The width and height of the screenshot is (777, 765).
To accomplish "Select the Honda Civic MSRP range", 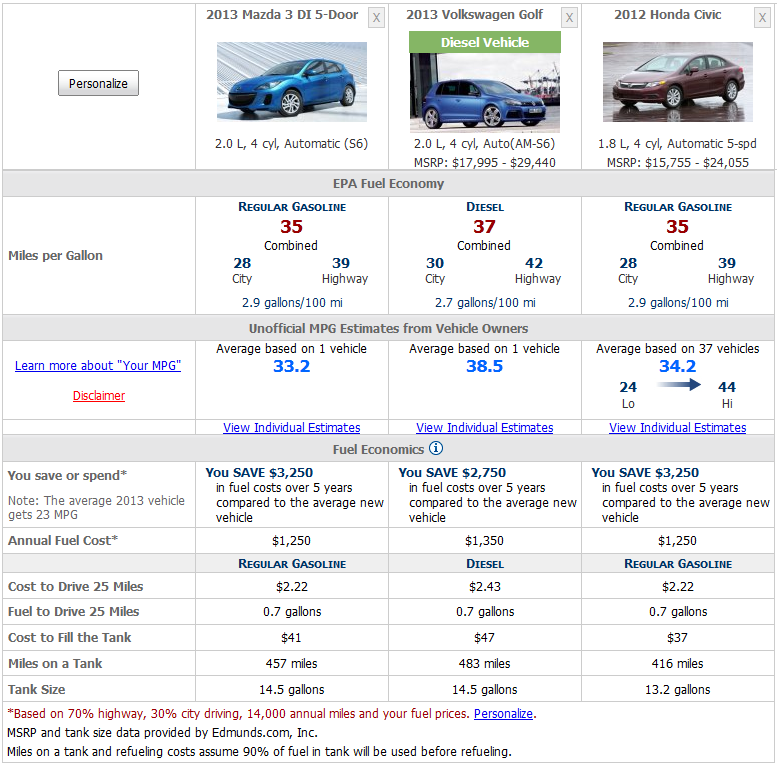I will coord(678,163).
